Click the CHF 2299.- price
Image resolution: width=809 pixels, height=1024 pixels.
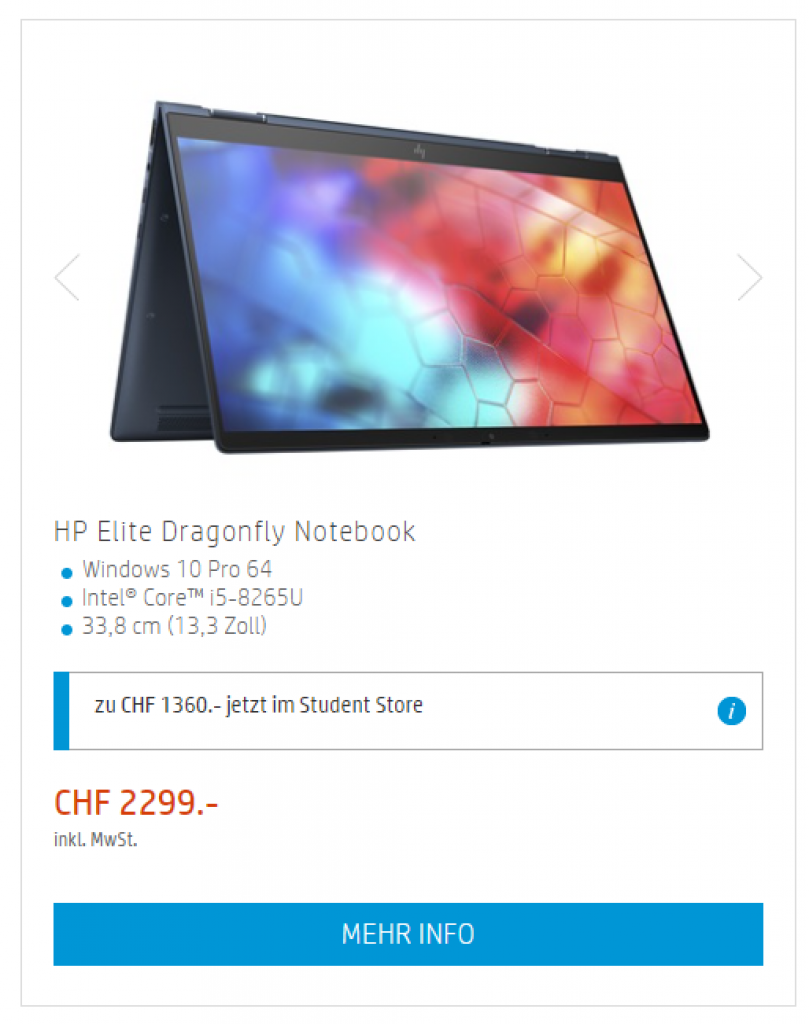tap(136, 803)
